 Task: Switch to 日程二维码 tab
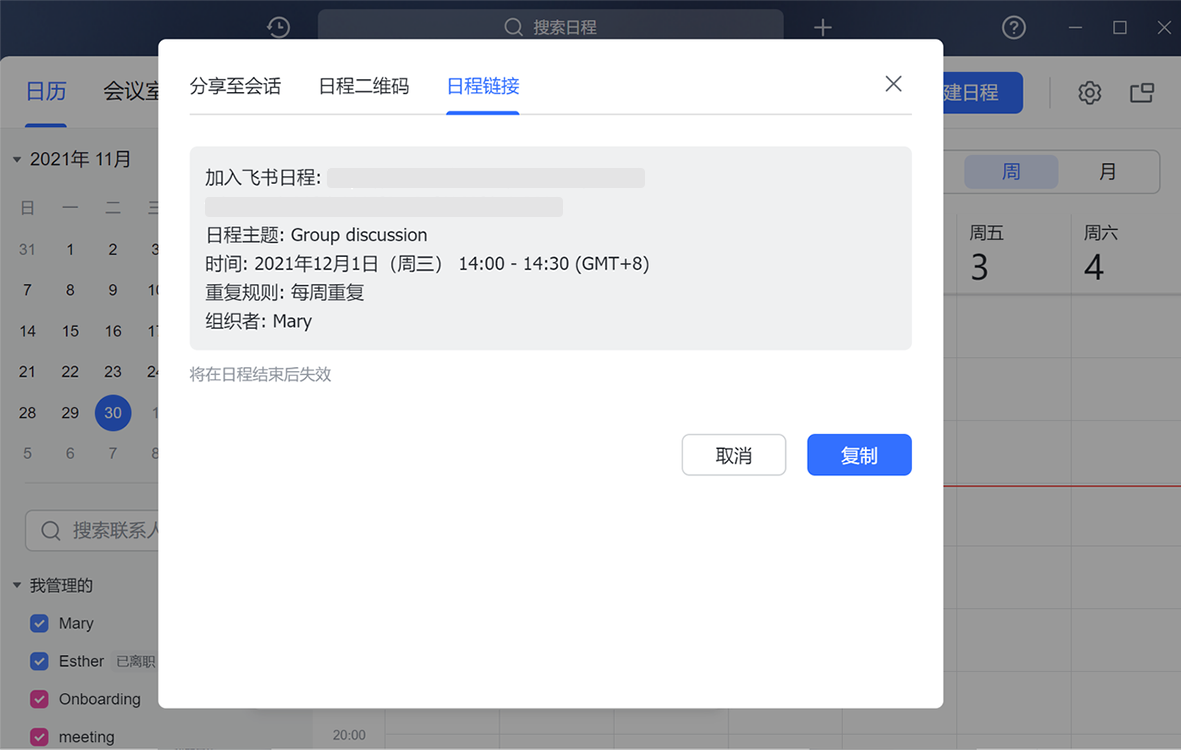point(364,86)
